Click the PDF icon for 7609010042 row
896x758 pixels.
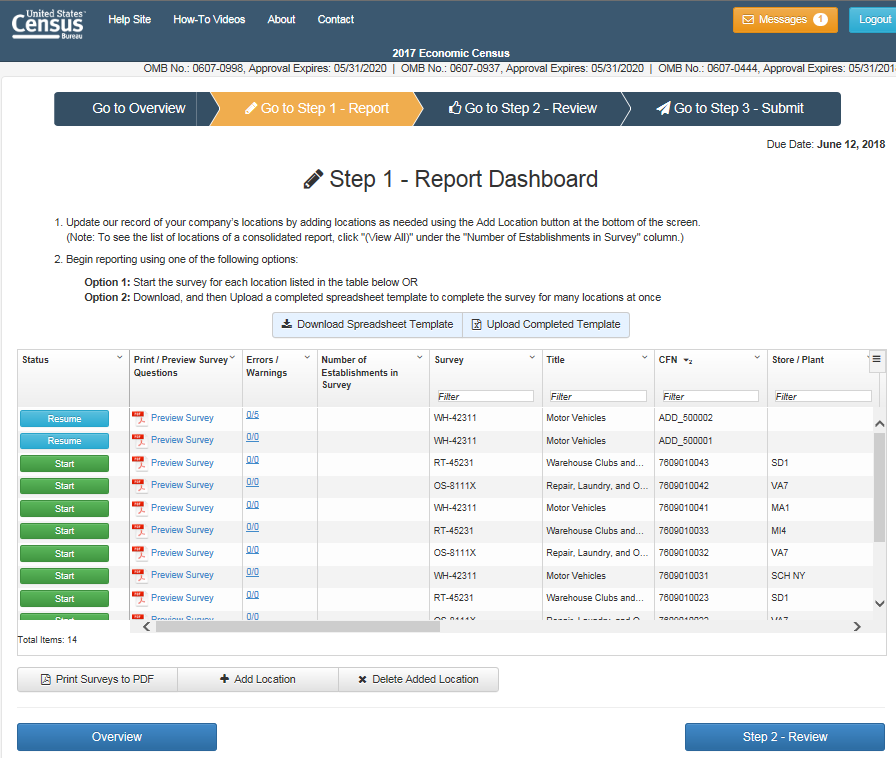point(139,485)
